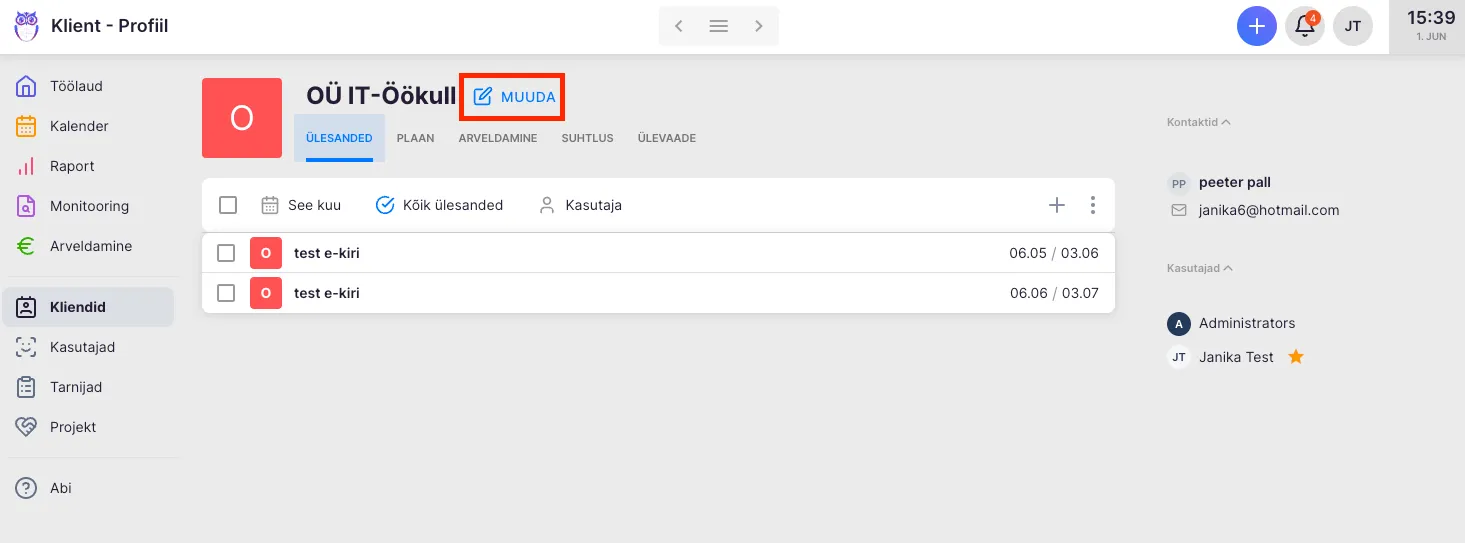Go back with the left arrow
Screen dimensions: 1465x543
(x=679, y=26)
